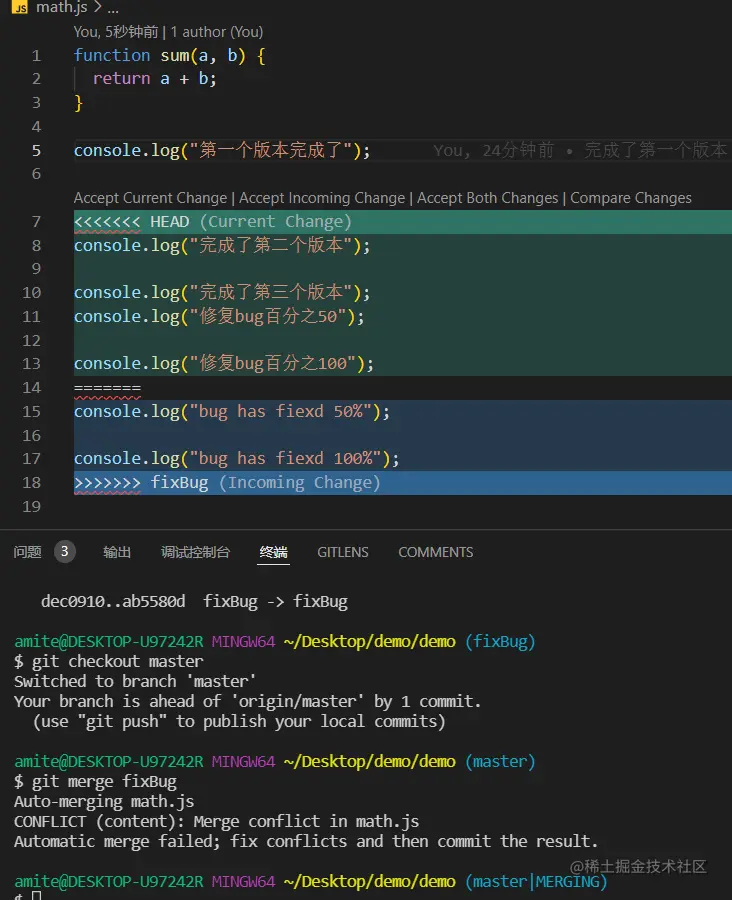732x900 pixels.
Task: Click line number 7 in gutter
Action: [36, 222]
